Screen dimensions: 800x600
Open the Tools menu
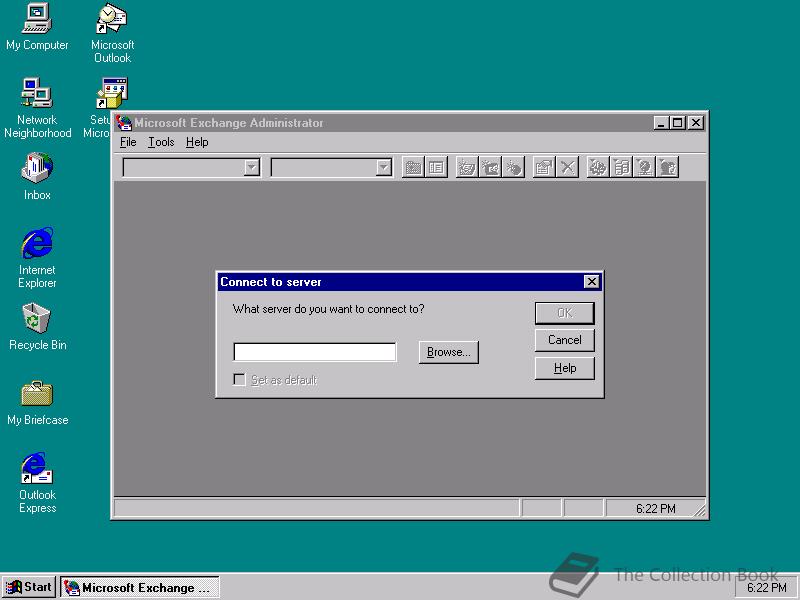pyautogui.click(x=161, y=142)
